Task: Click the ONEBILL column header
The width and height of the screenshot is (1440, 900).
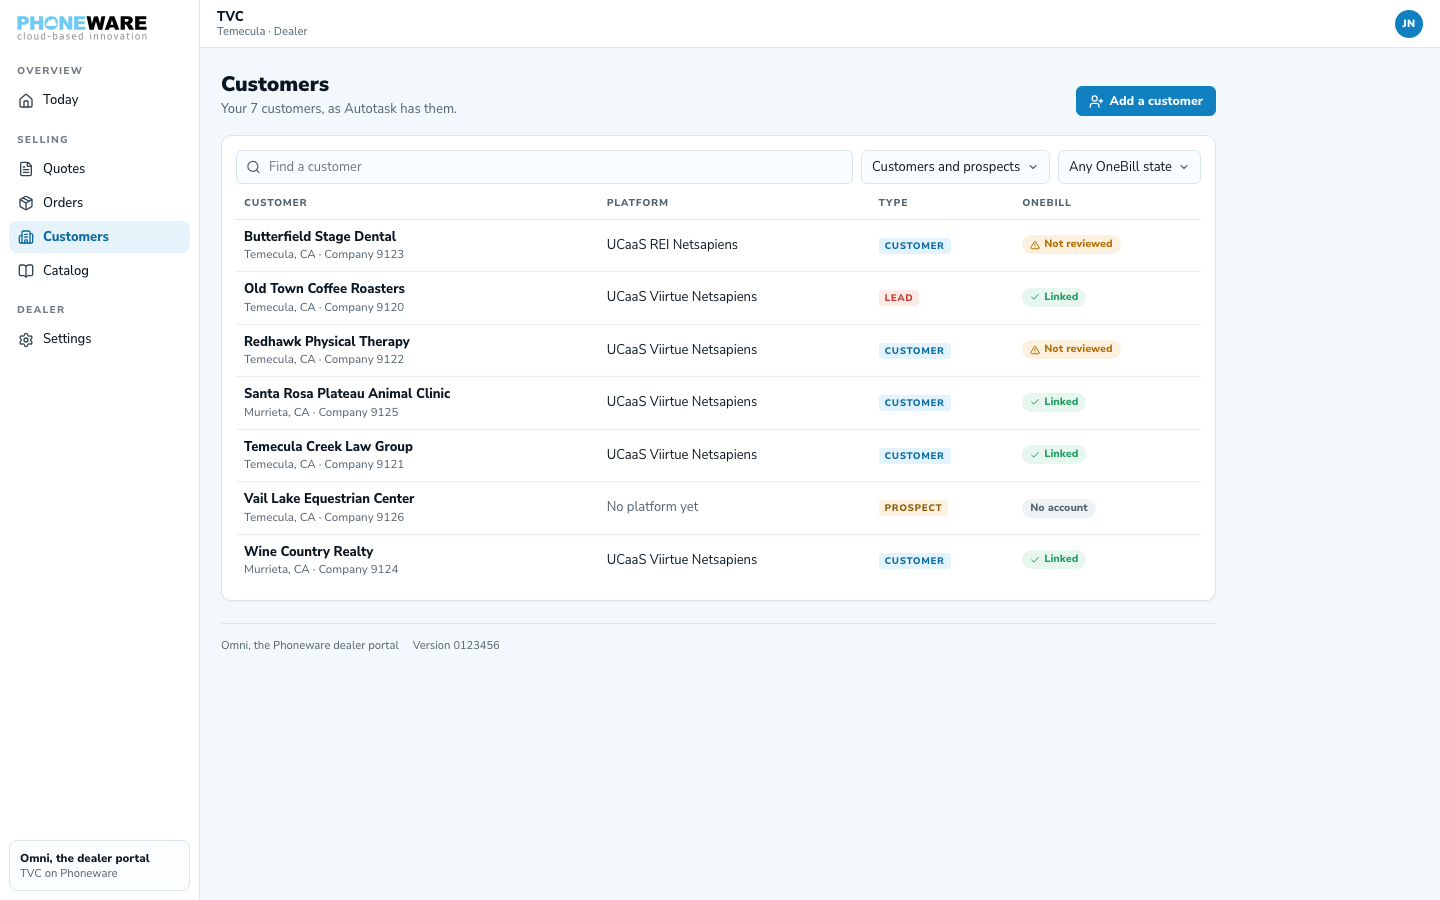Action: pyautogui.click(x=1046, y=203)
